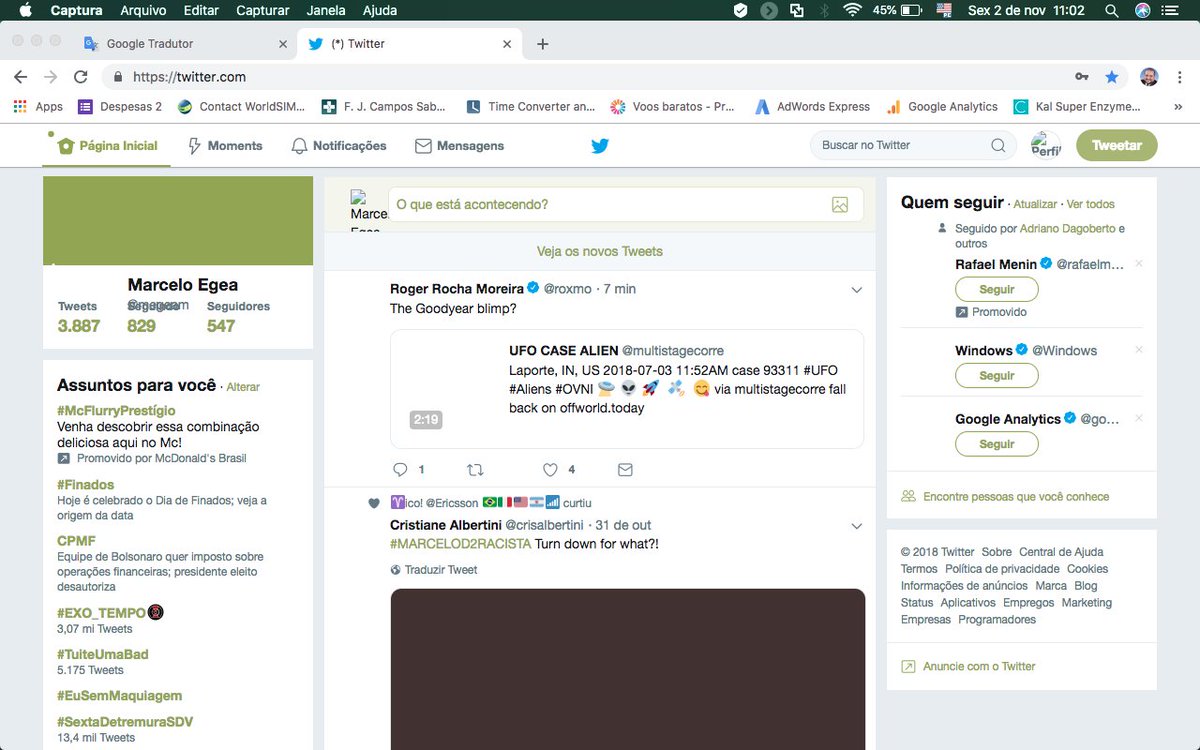Reload the page with the refresh icon
1200x750 pixels.
point(81,77)
